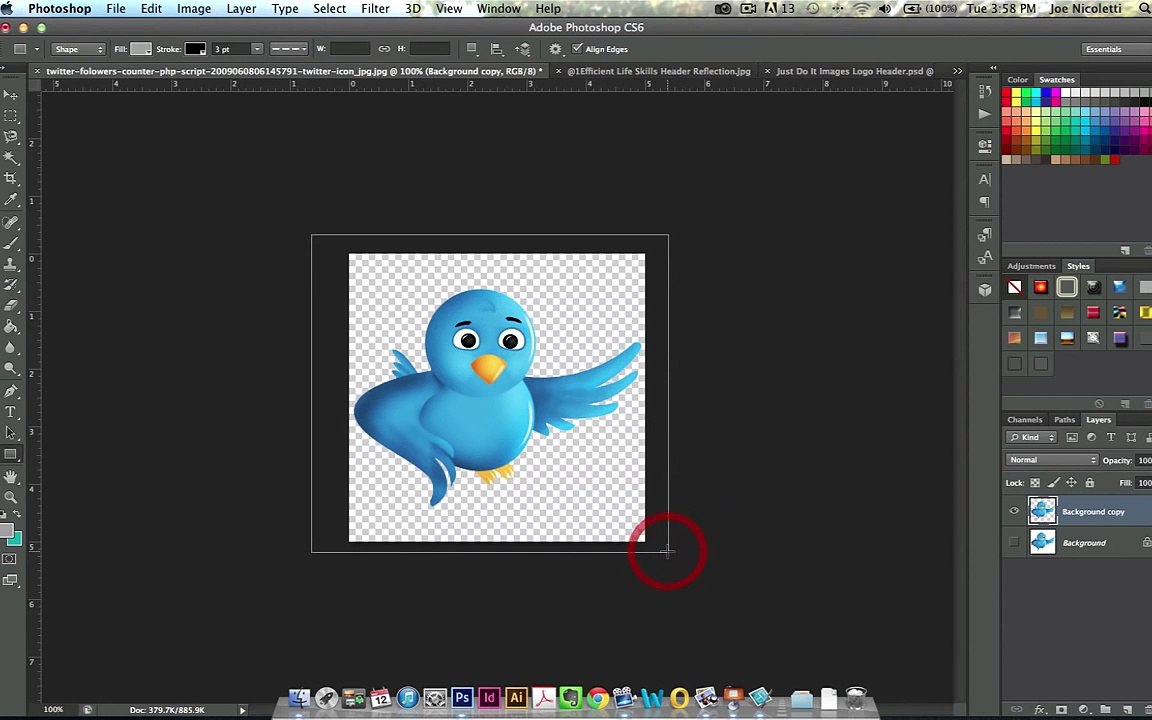Open the Normal blend mode dropdown
The image size is (1152, 720).
point(1051,460)
